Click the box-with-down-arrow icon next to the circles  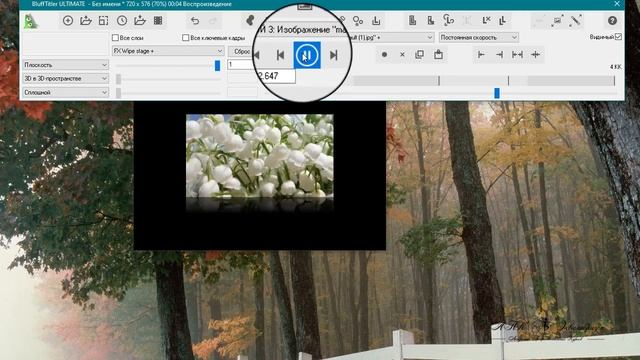(x=376, y=20)
